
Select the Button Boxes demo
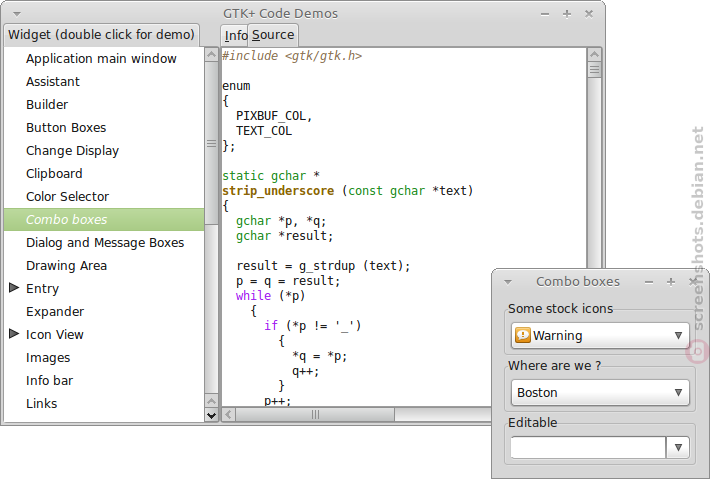pos(104,128)
